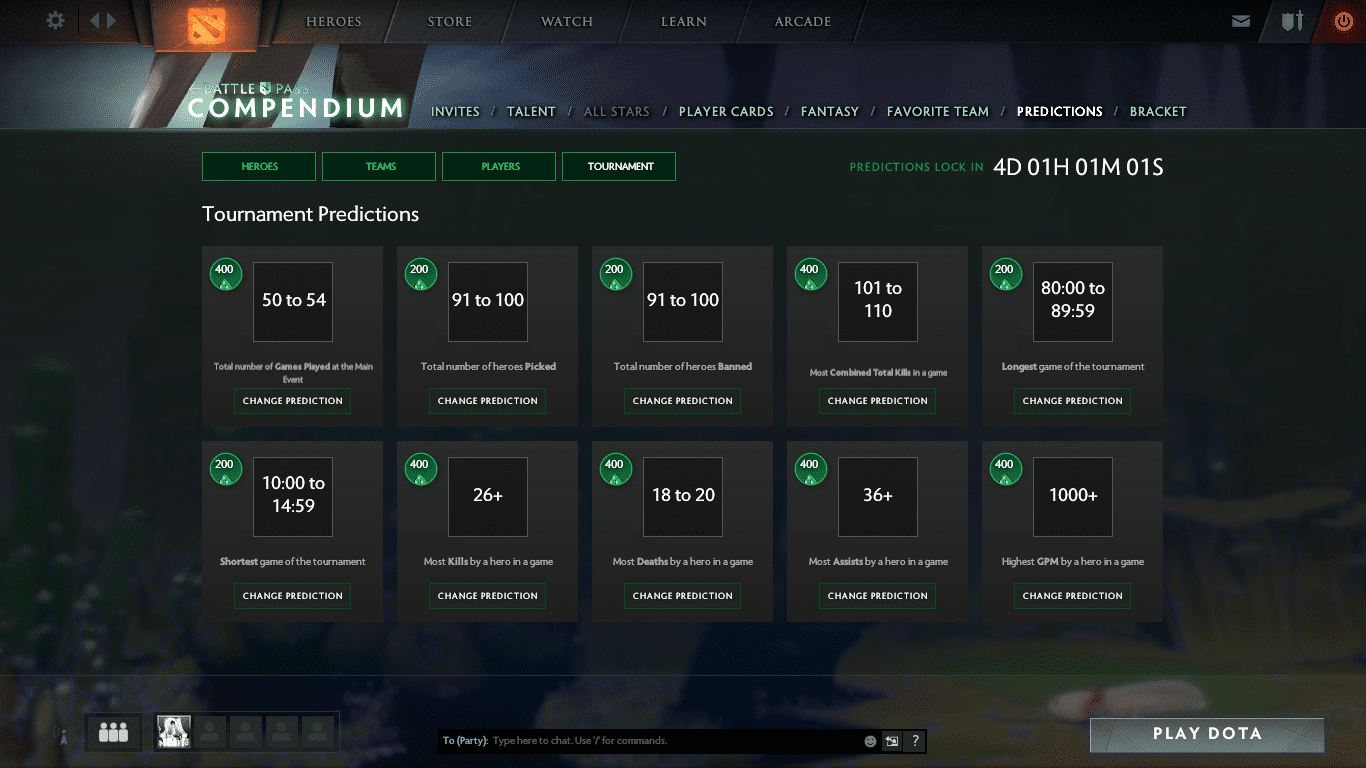Click the popout chat icon
Screen dimensions: 1366x768
[x=891, y=740]
